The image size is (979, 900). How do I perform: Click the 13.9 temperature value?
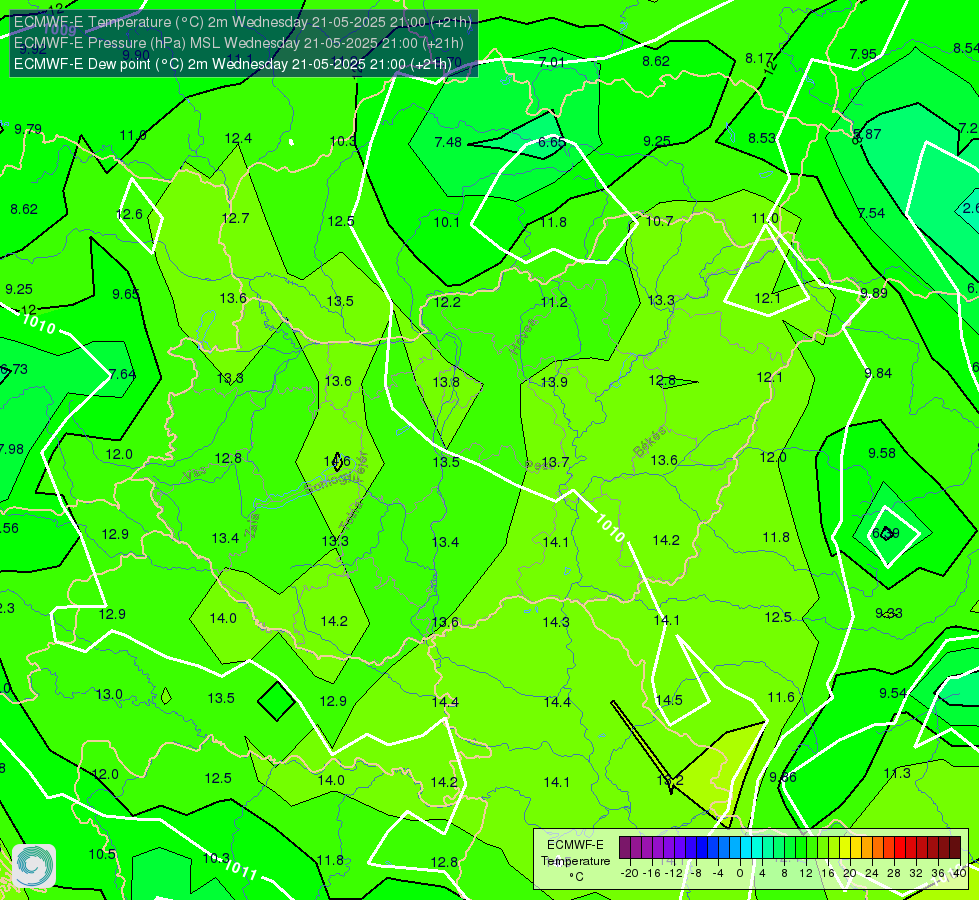click(554, 382)
